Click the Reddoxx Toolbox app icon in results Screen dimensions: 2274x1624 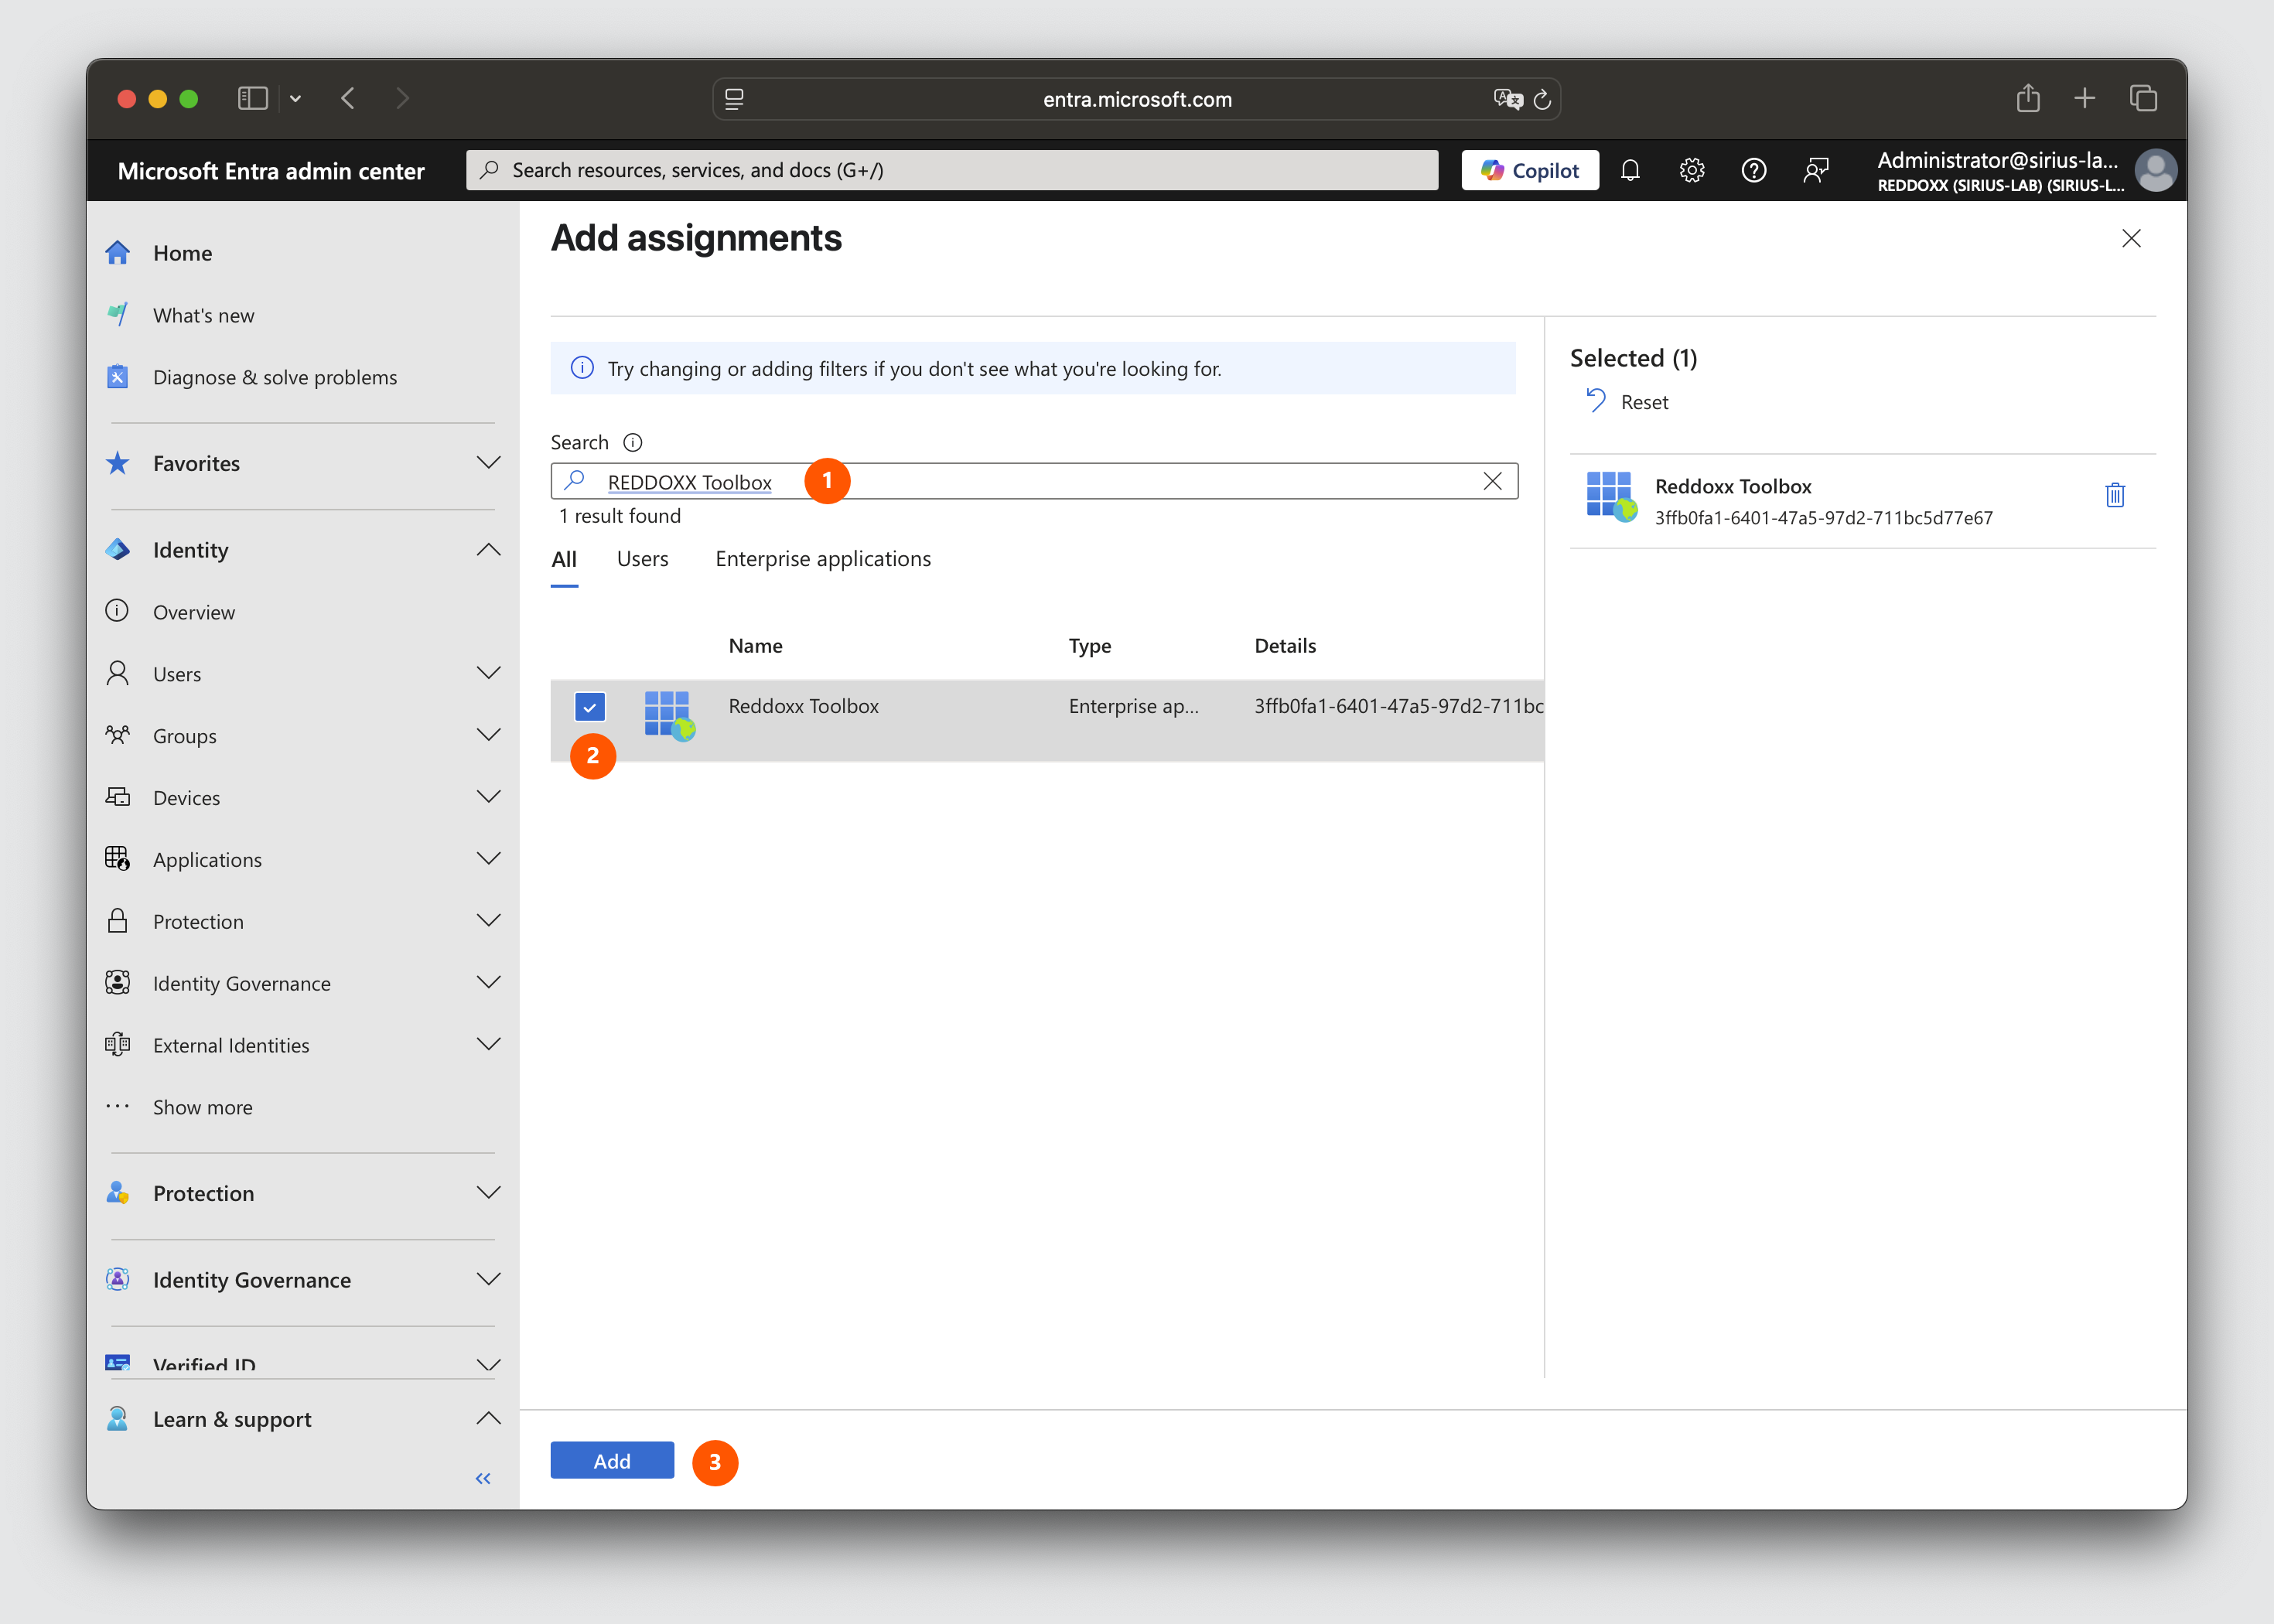[669, 716]
